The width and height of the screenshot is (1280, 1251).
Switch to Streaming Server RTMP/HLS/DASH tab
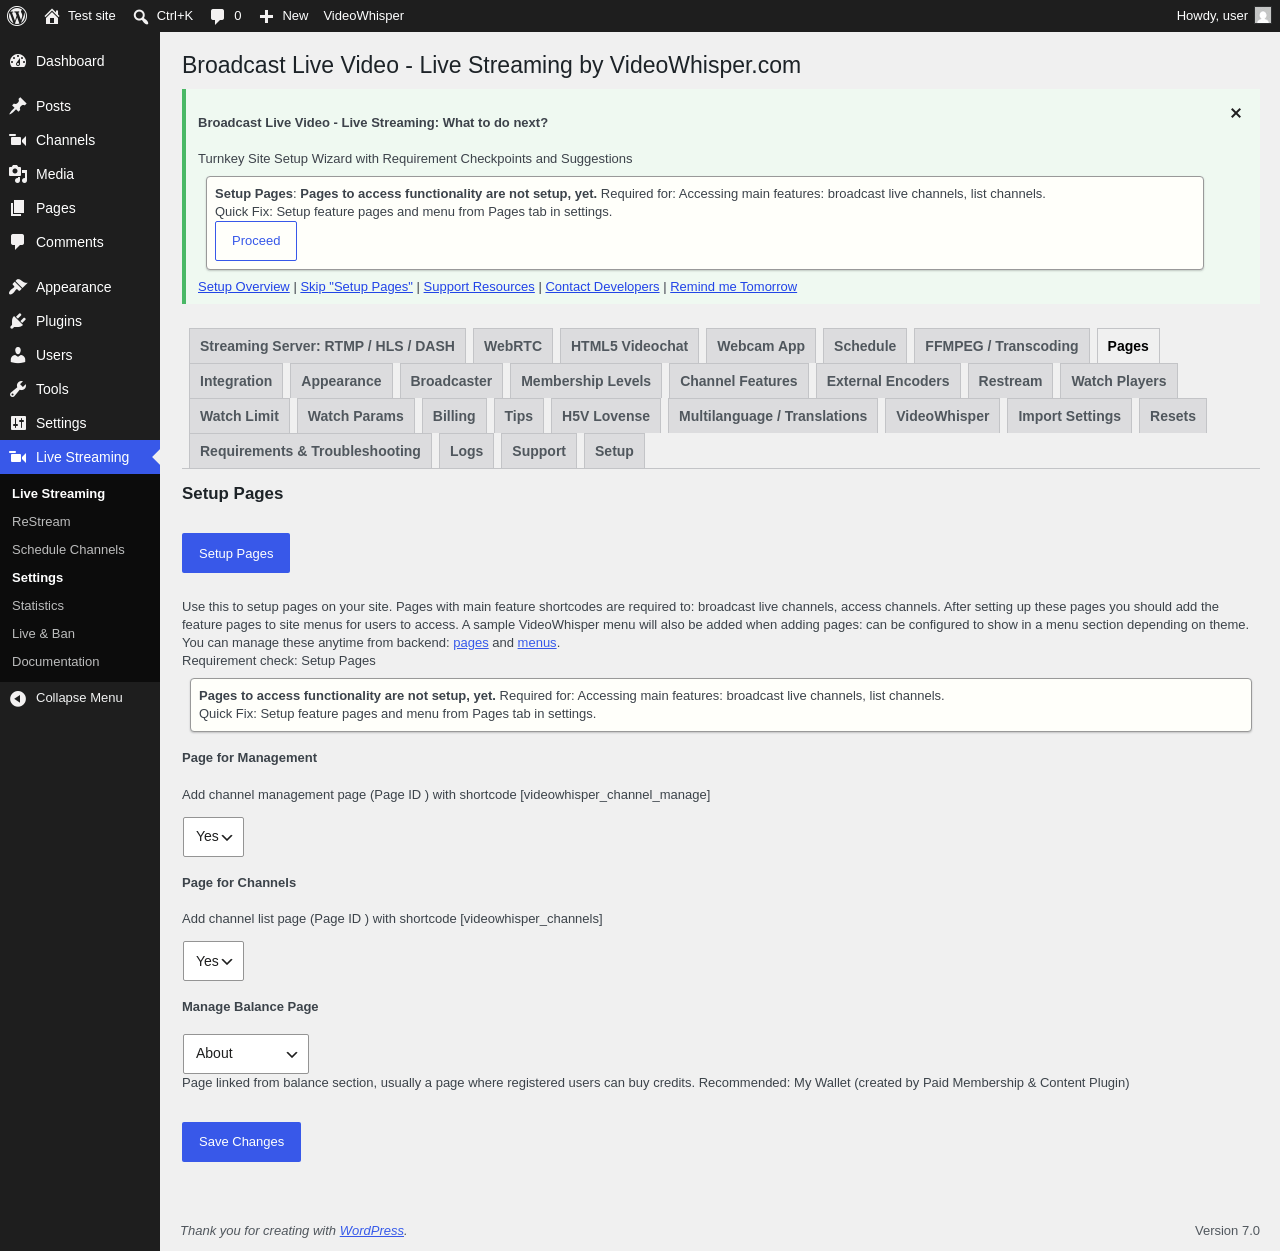[x=327, y=346]
